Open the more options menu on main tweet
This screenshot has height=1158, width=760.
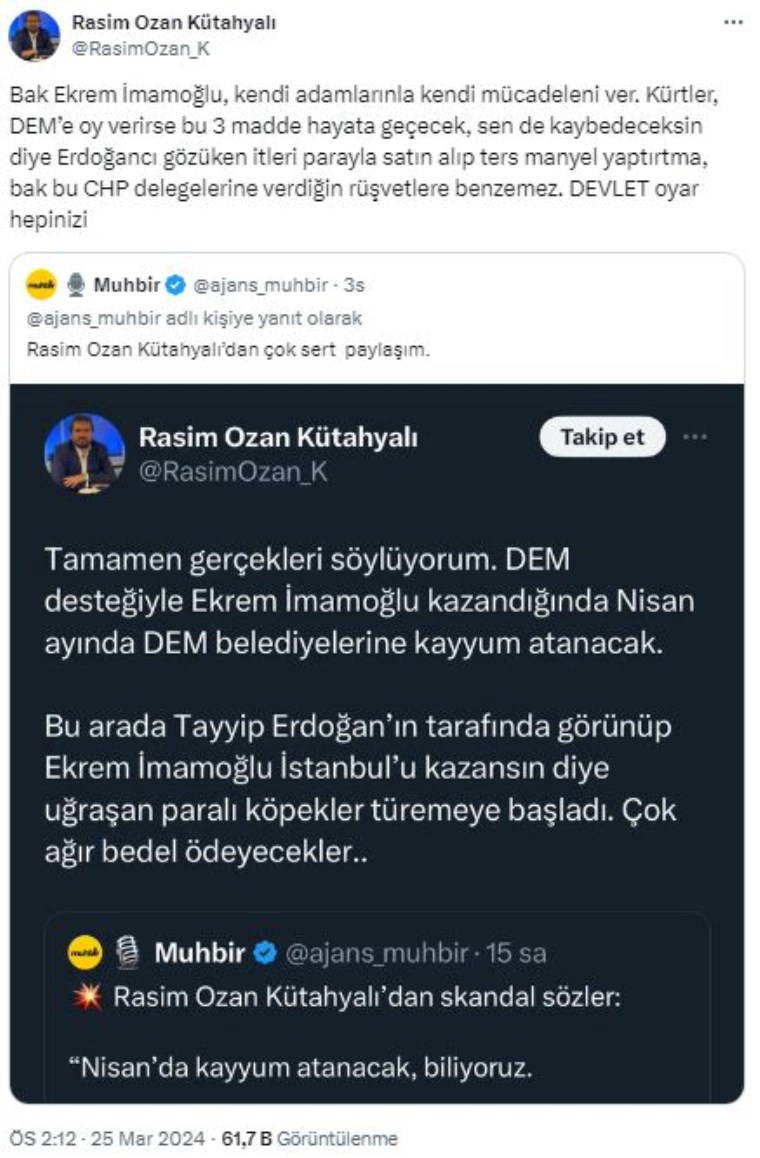733,21
